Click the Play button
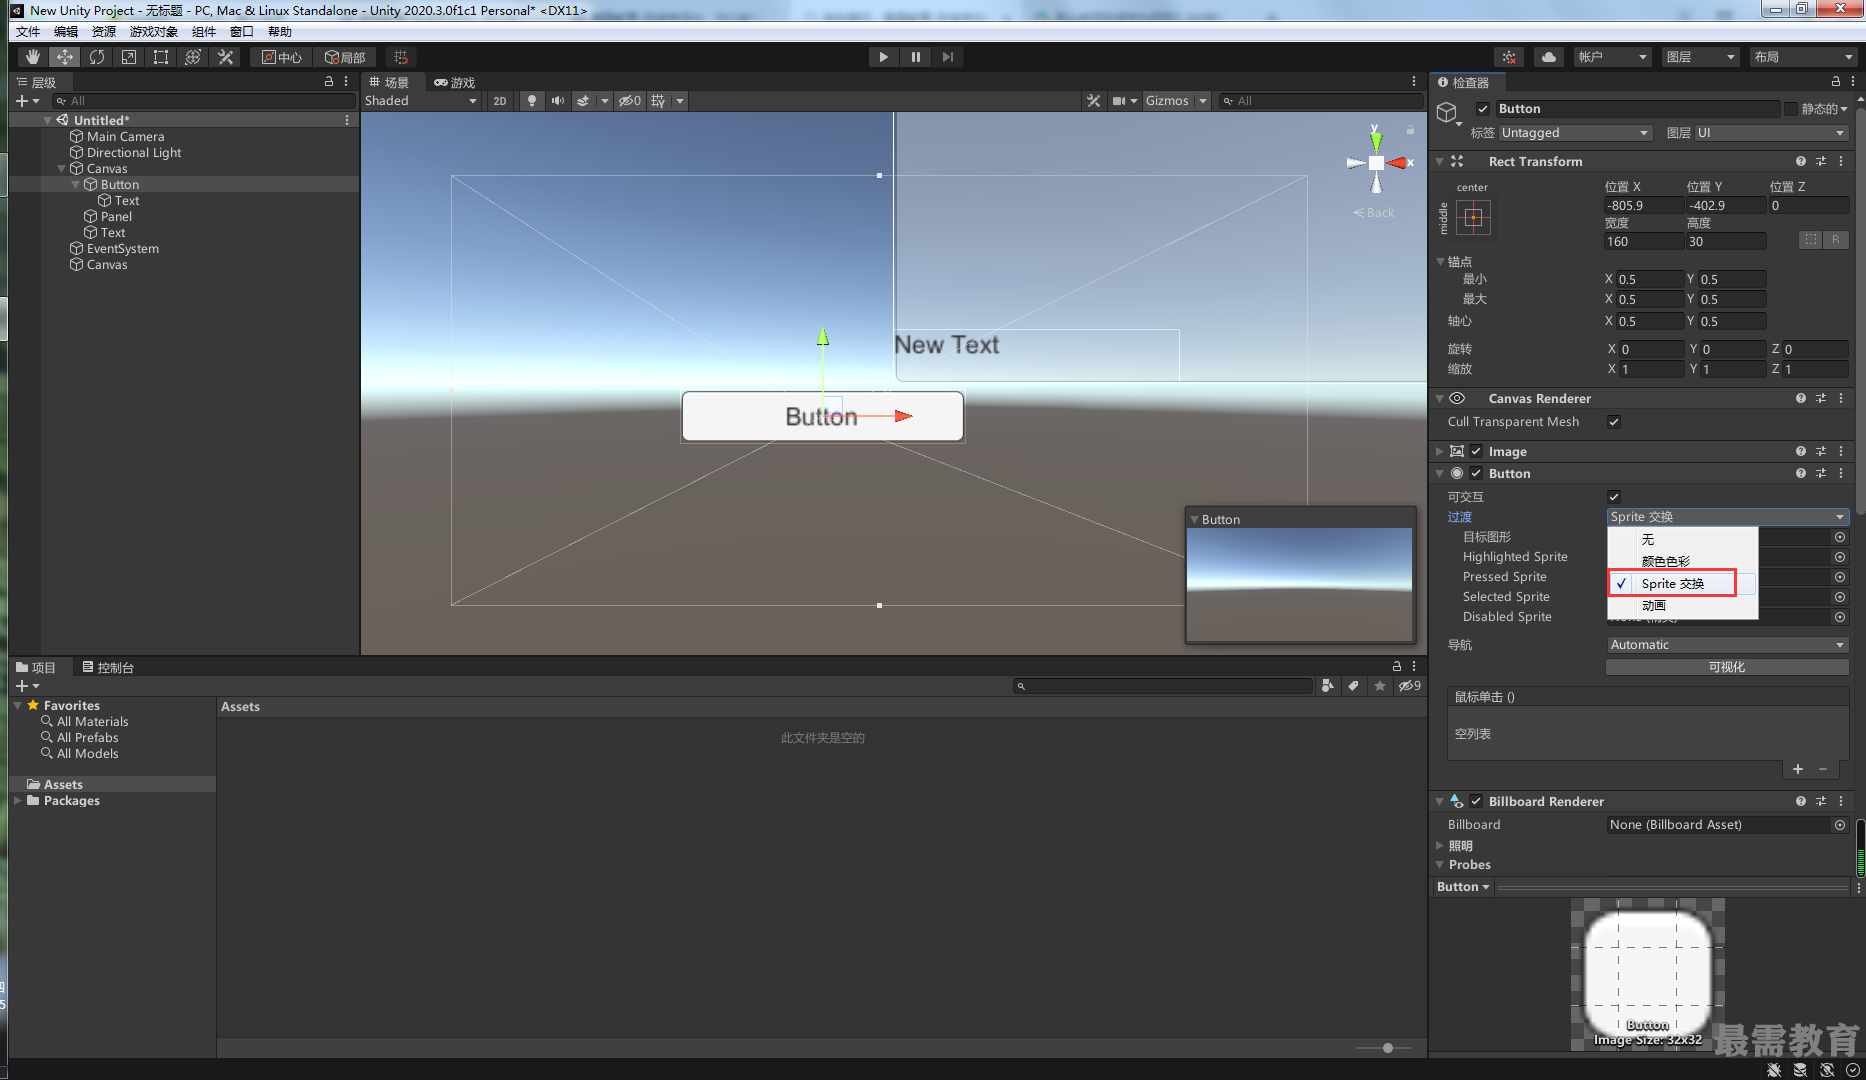 (x=883, y=57)
